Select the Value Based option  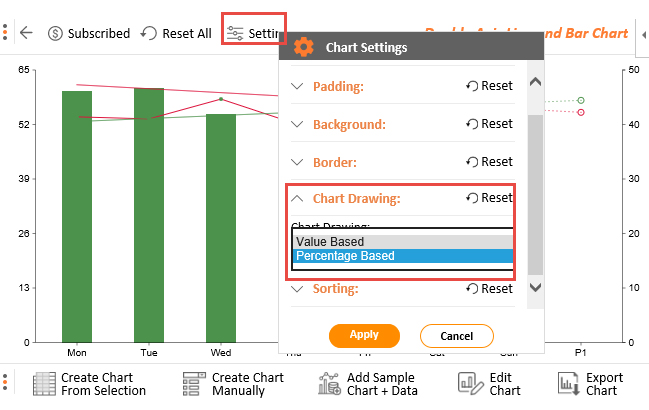[x=403, y=242]
